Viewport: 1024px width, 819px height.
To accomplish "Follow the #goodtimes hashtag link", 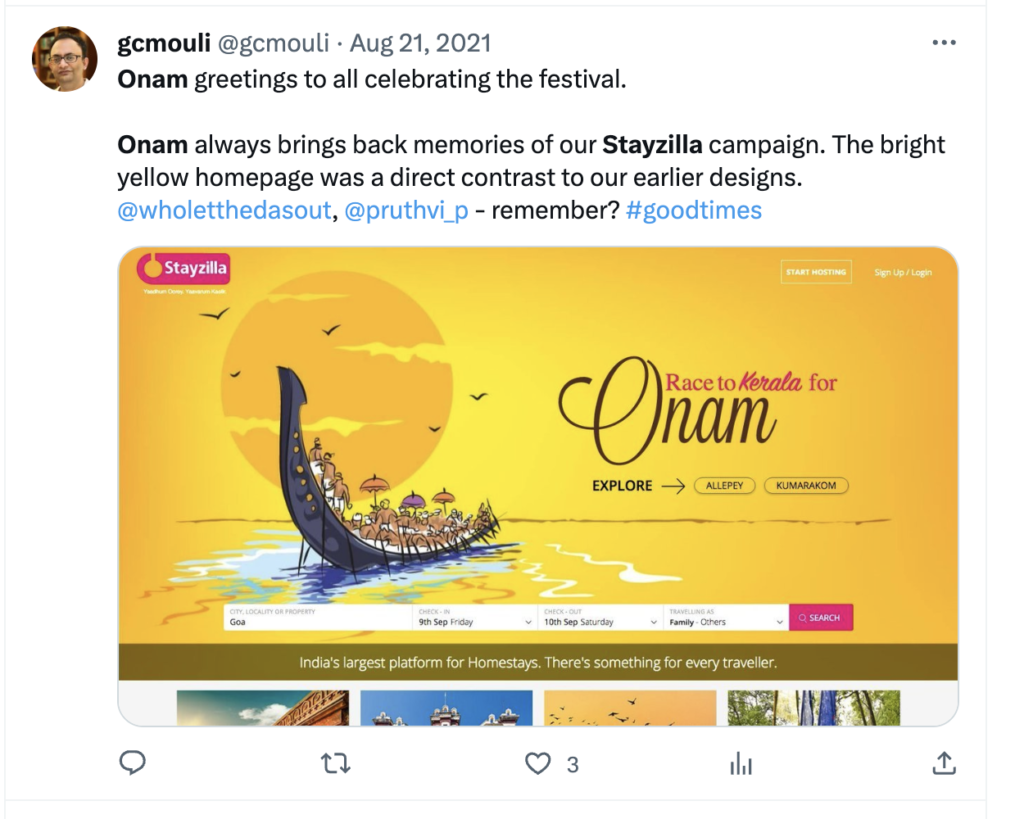I will pos(693,211).
